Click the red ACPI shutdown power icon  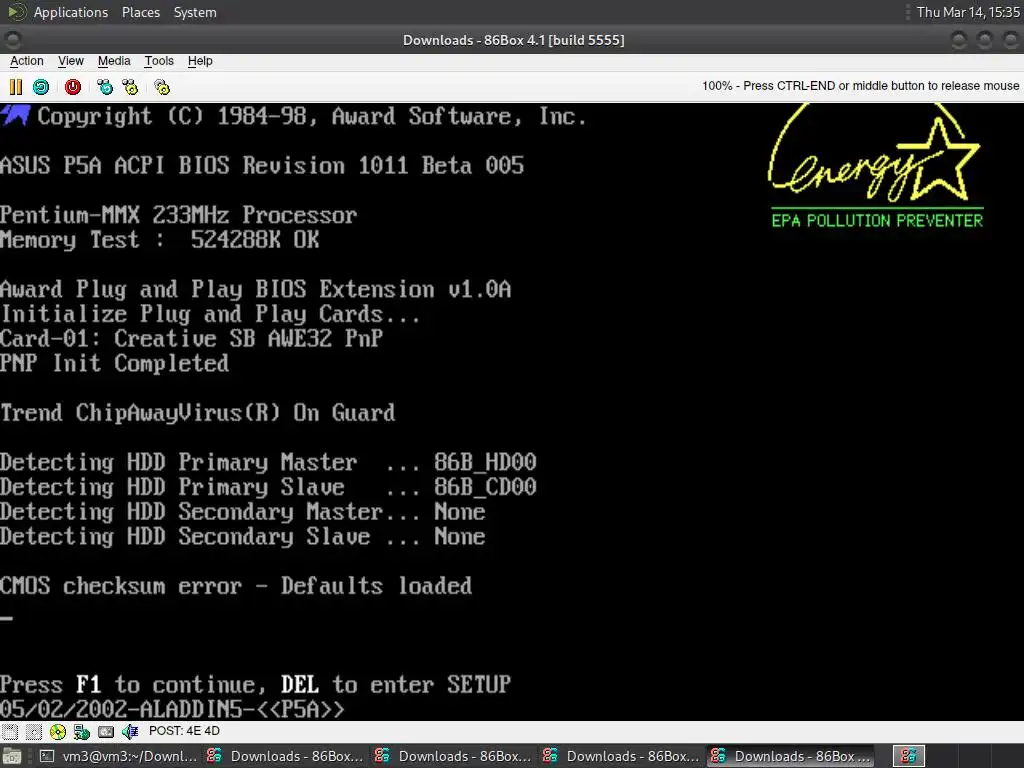coord(72,87)
